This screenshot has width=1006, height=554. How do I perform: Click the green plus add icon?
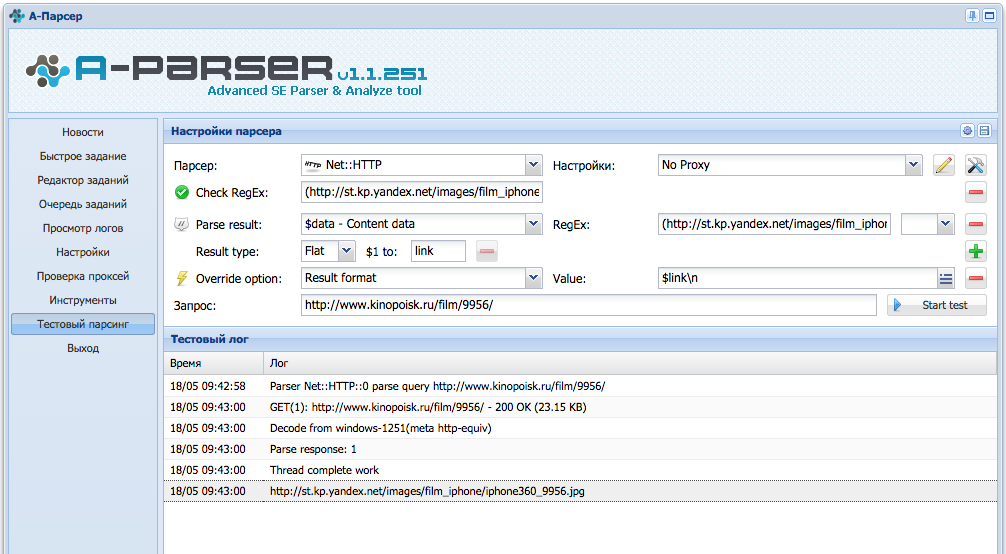[976, 251]
